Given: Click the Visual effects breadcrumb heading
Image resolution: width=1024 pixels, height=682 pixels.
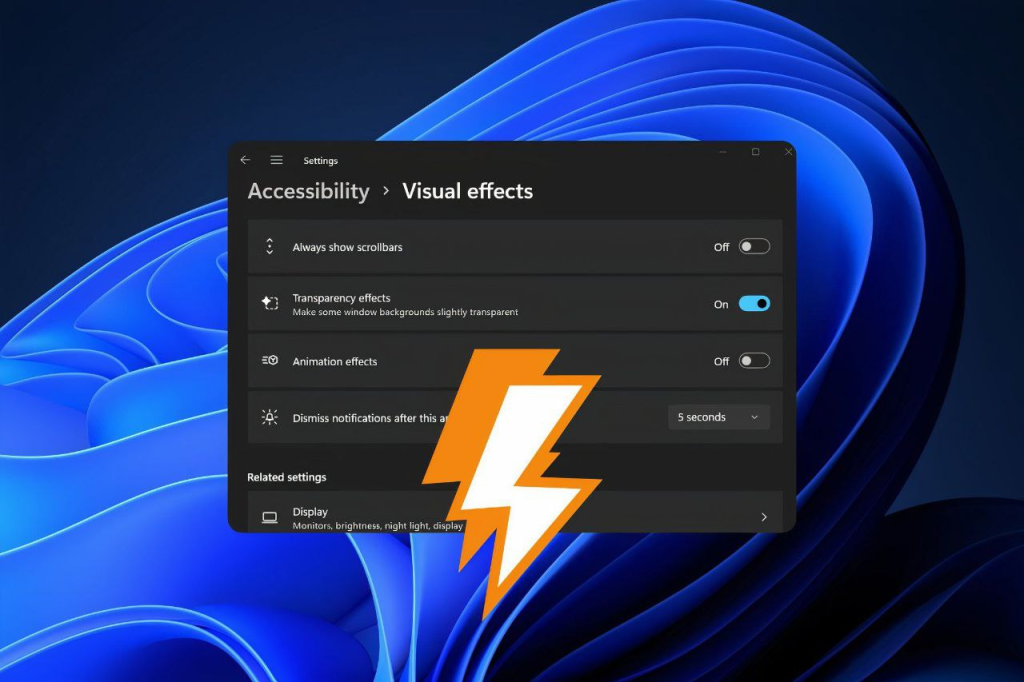Looking at the screenshot, I should click(x=467, y=191).
